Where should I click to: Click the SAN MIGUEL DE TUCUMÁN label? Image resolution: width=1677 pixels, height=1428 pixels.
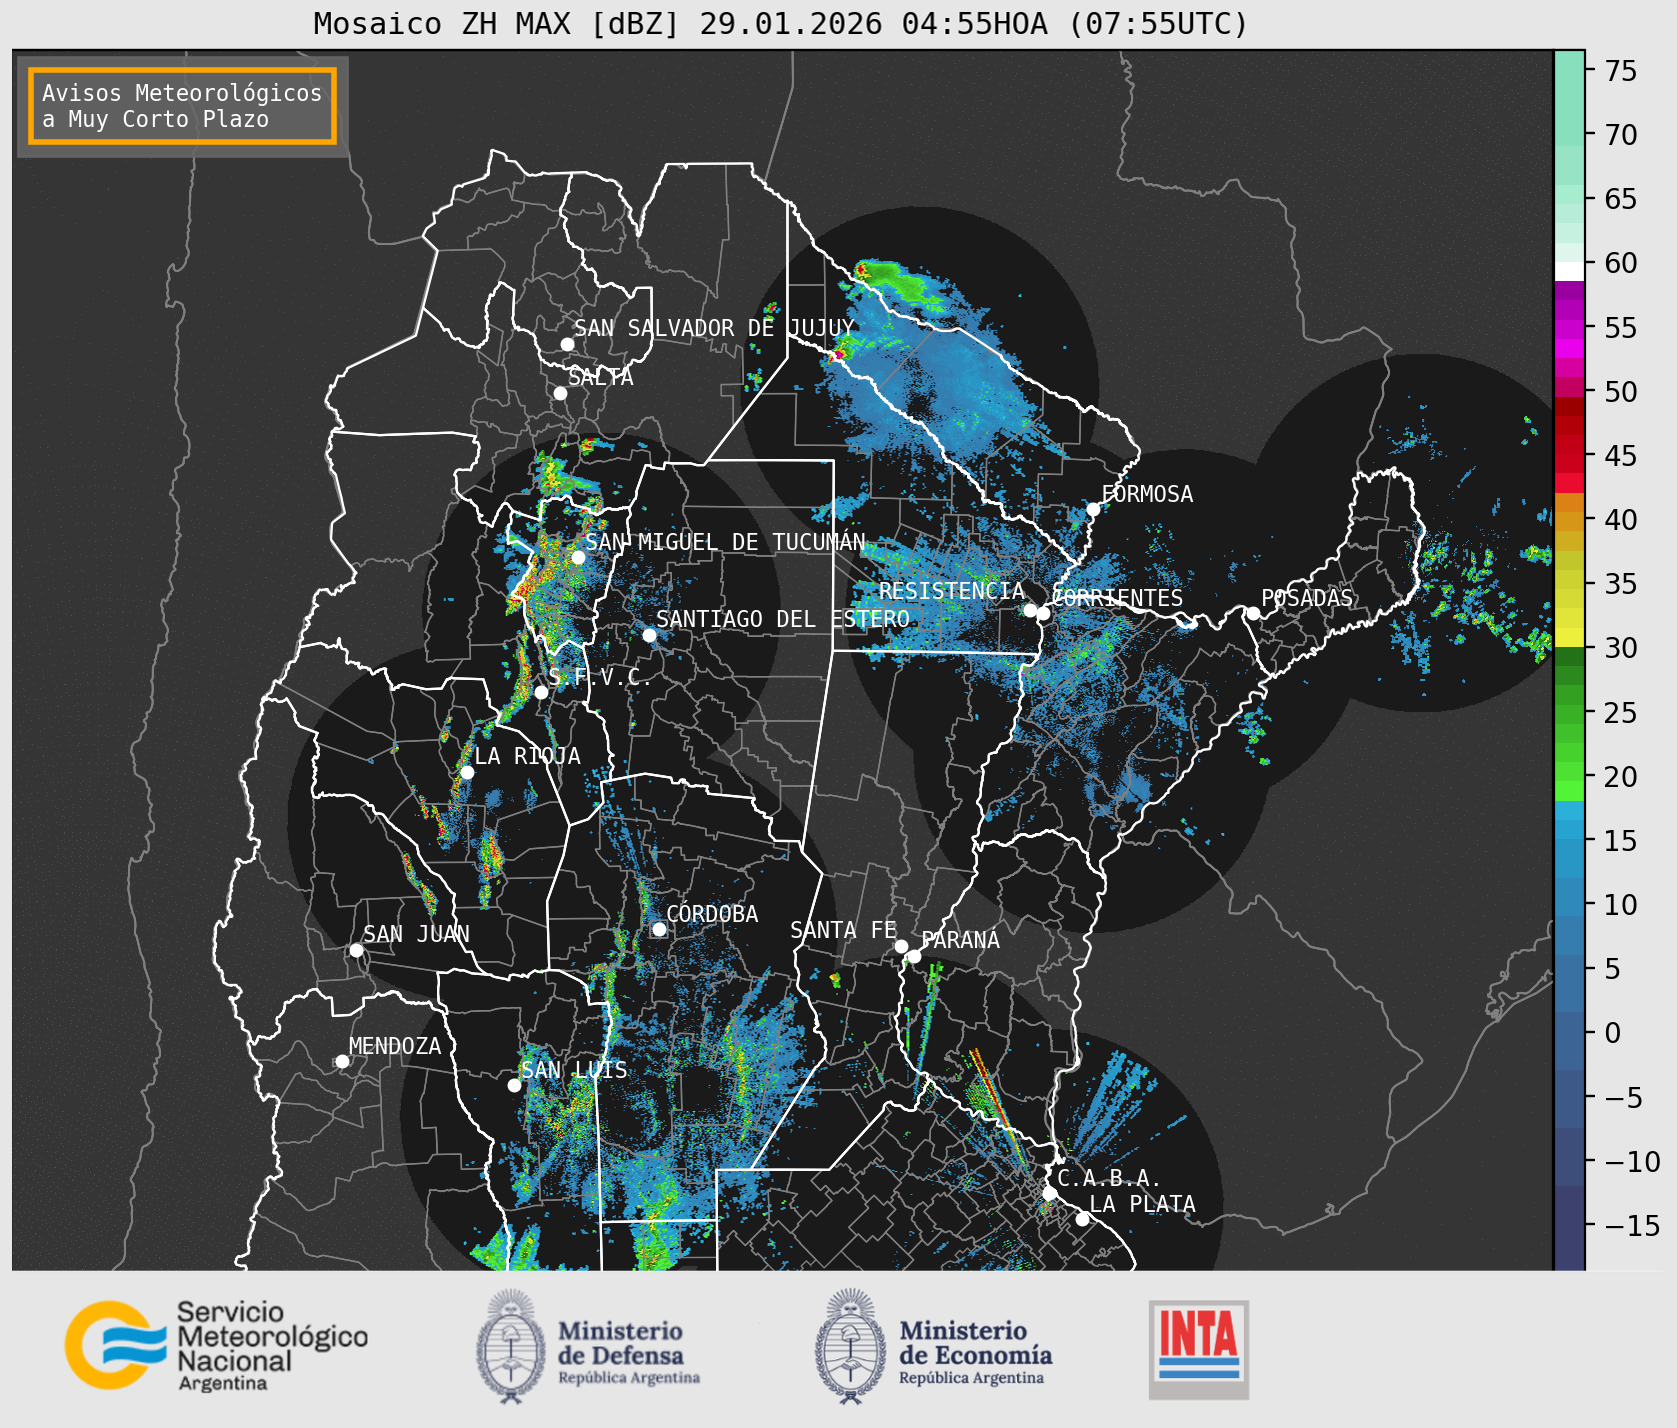(725, 542)
